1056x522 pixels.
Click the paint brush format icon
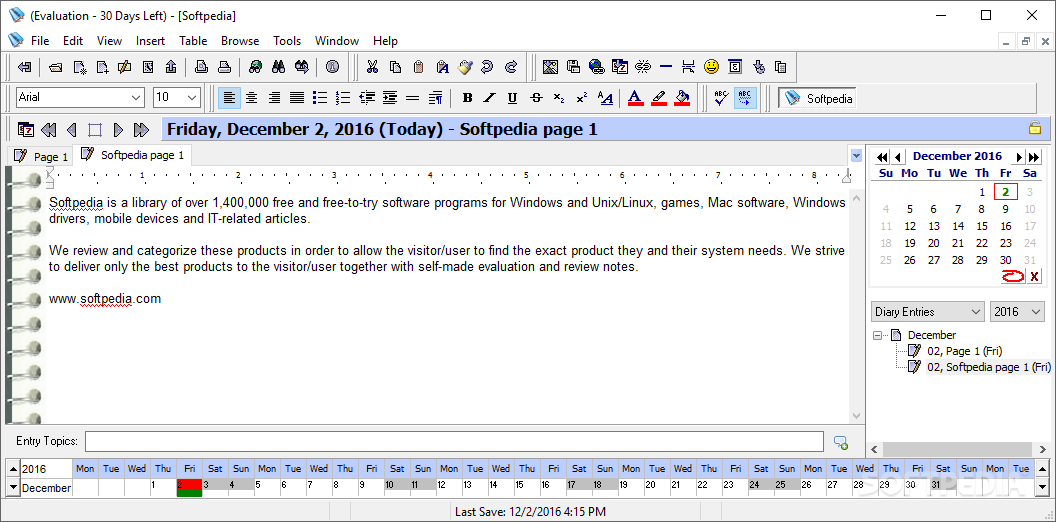coord(465,67)
